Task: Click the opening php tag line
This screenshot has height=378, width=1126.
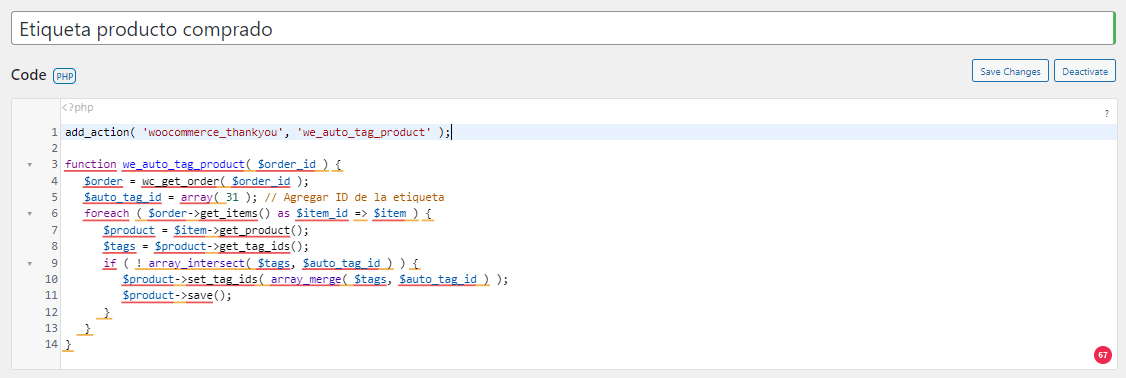Action: click(78, 108)
